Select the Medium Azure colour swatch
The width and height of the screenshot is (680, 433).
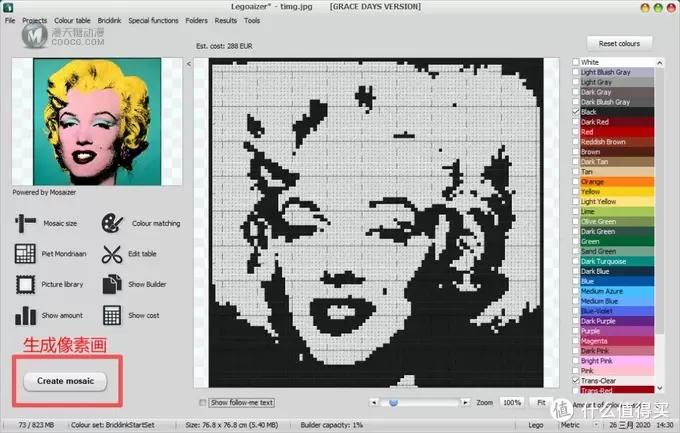coord(617,291)
